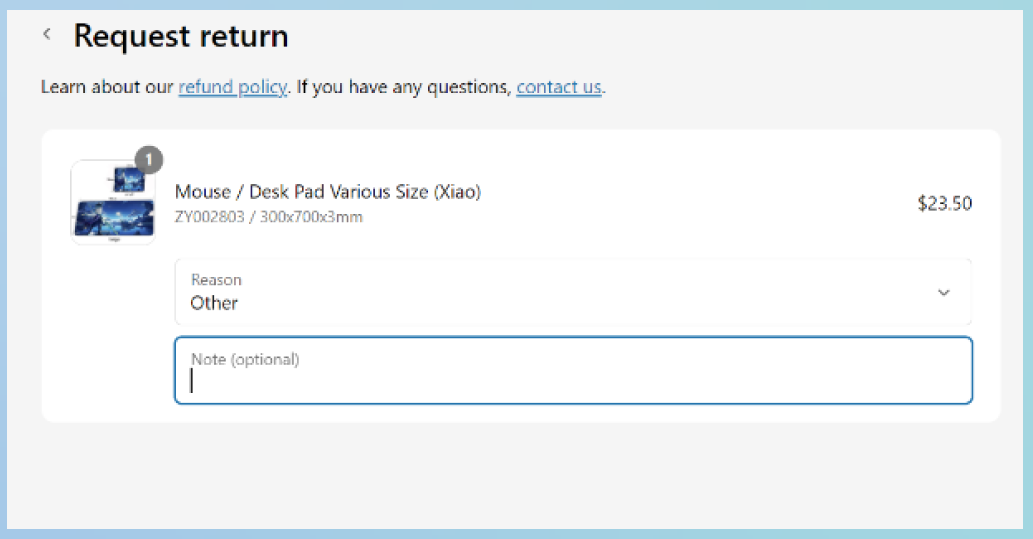Click the 'Learn about our' intro text

107,87
